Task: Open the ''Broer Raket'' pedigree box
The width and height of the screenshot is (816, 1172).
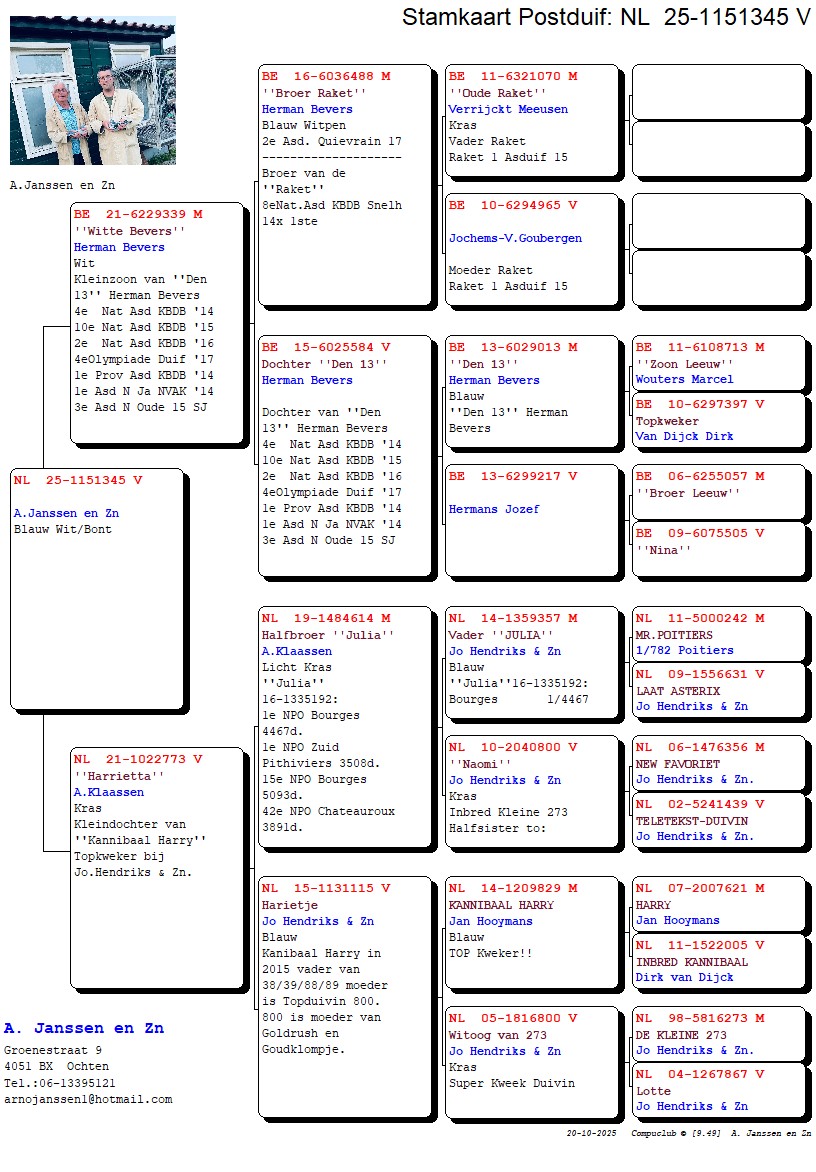Action: [345, 185]
